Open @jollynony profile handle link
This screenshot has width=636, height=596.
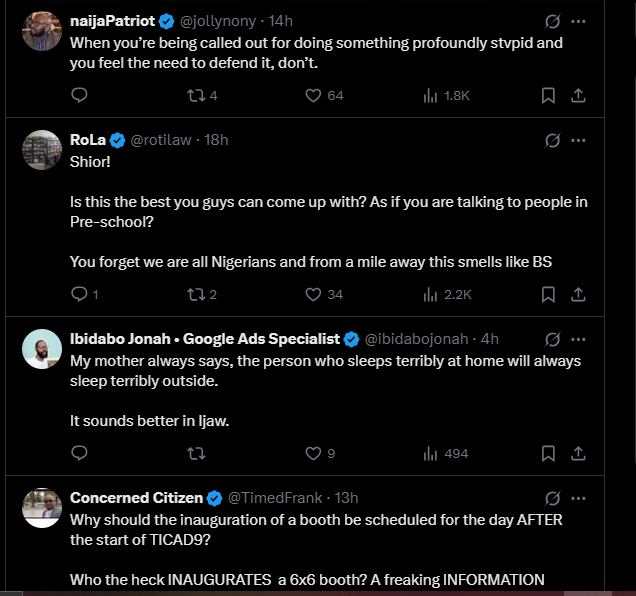[217, 21]
